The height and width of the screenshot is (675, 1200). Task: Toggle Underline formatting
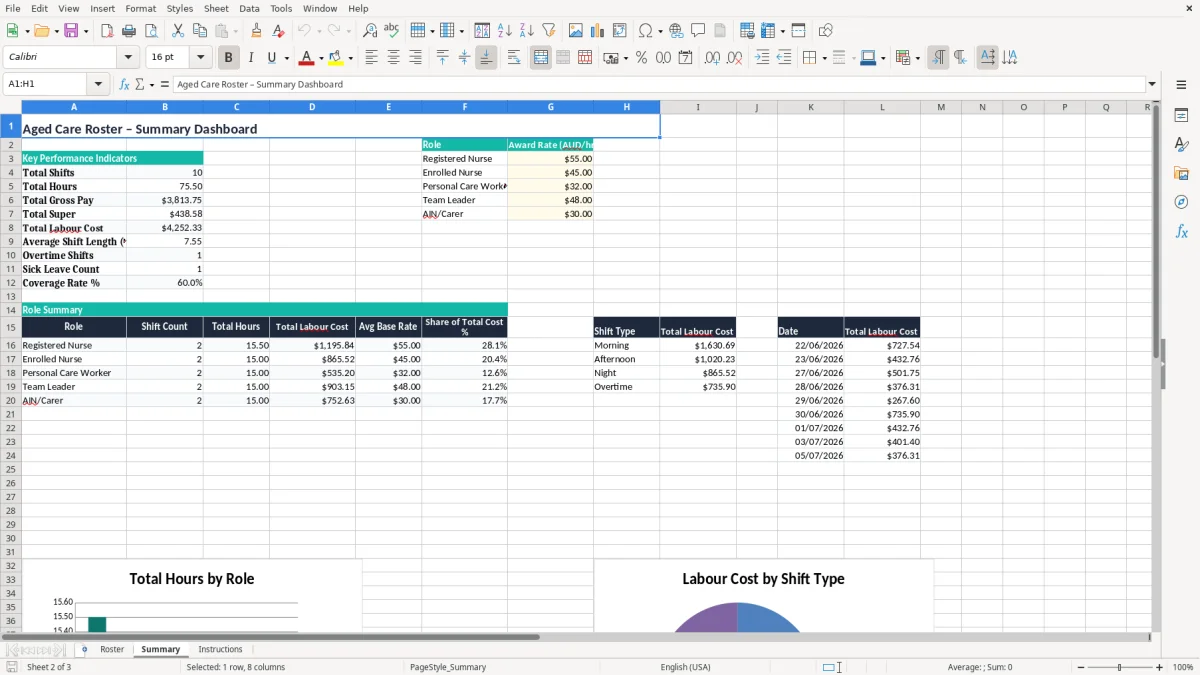coord(271,58)
